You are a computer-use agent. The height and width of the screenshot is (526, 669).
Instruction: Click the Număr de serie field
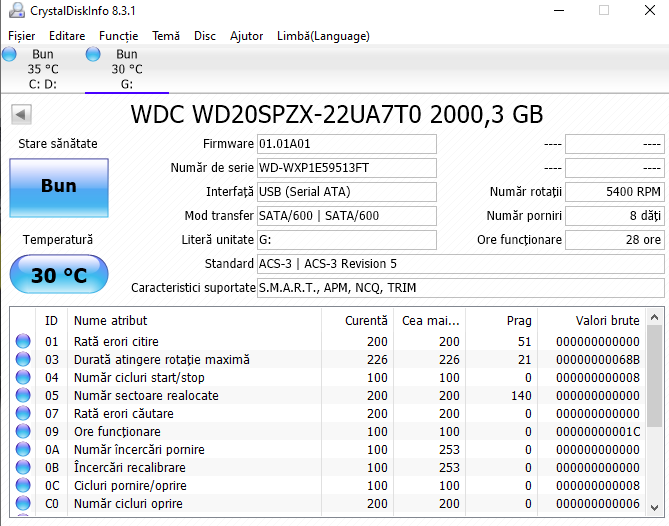click(346, 168)
